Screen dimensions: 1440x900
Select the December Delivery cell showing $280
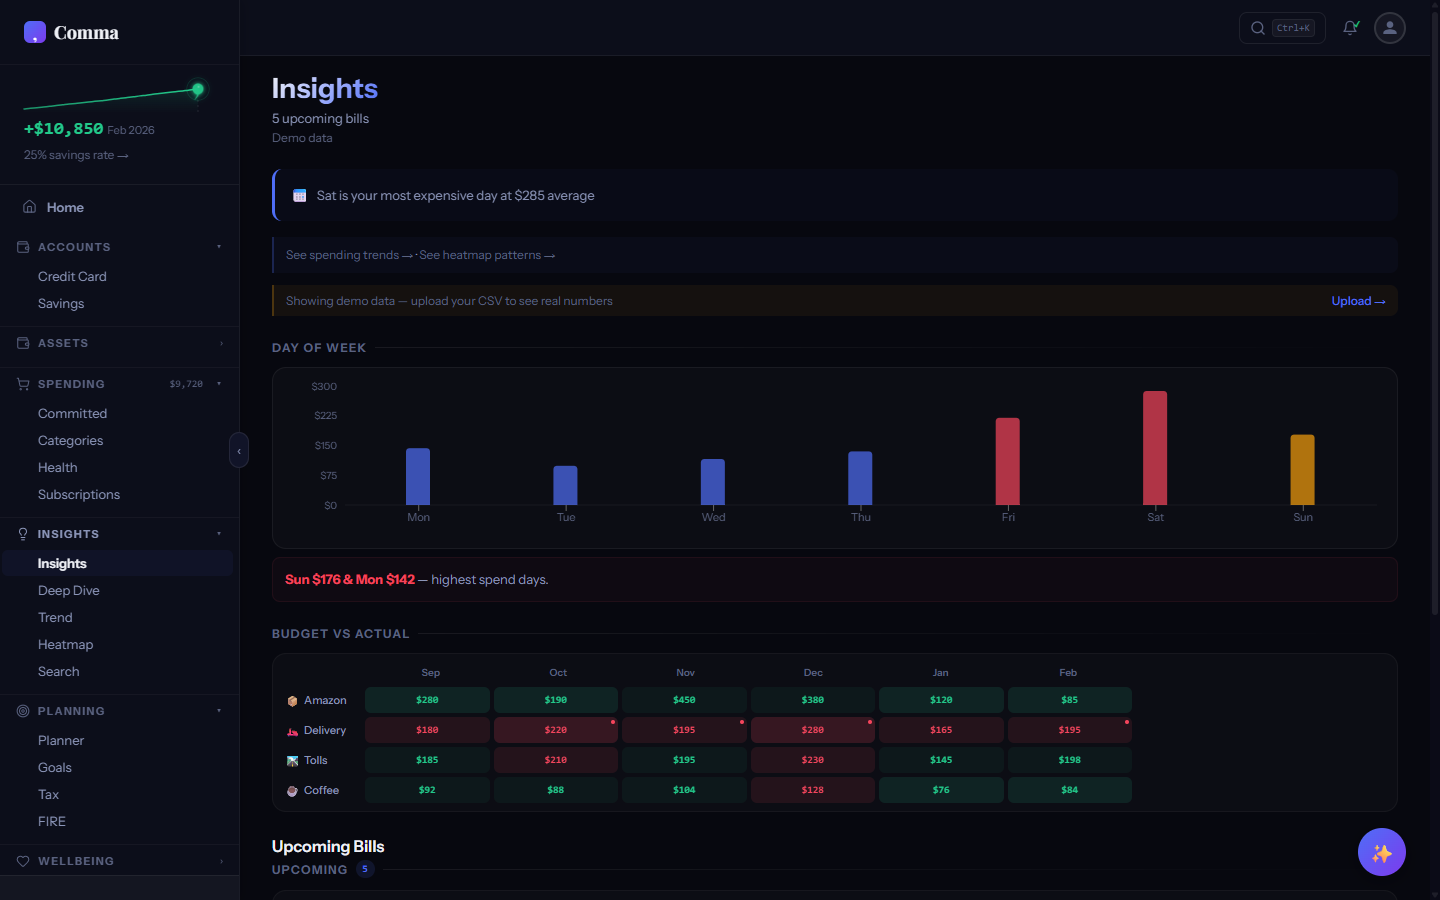pyautogui.click(x=812, y=729)
